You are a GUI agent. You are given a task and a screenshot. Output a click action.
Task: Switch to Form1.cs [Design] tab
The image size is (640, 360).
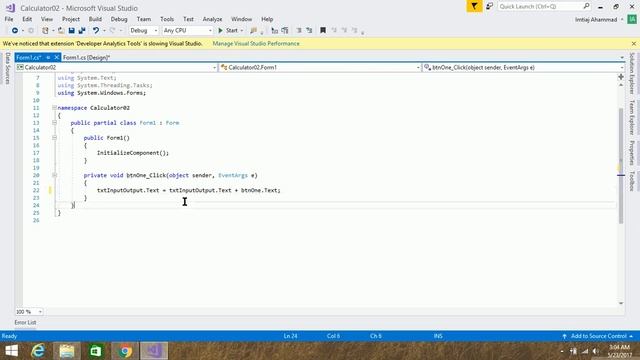[x=87, y=58]
